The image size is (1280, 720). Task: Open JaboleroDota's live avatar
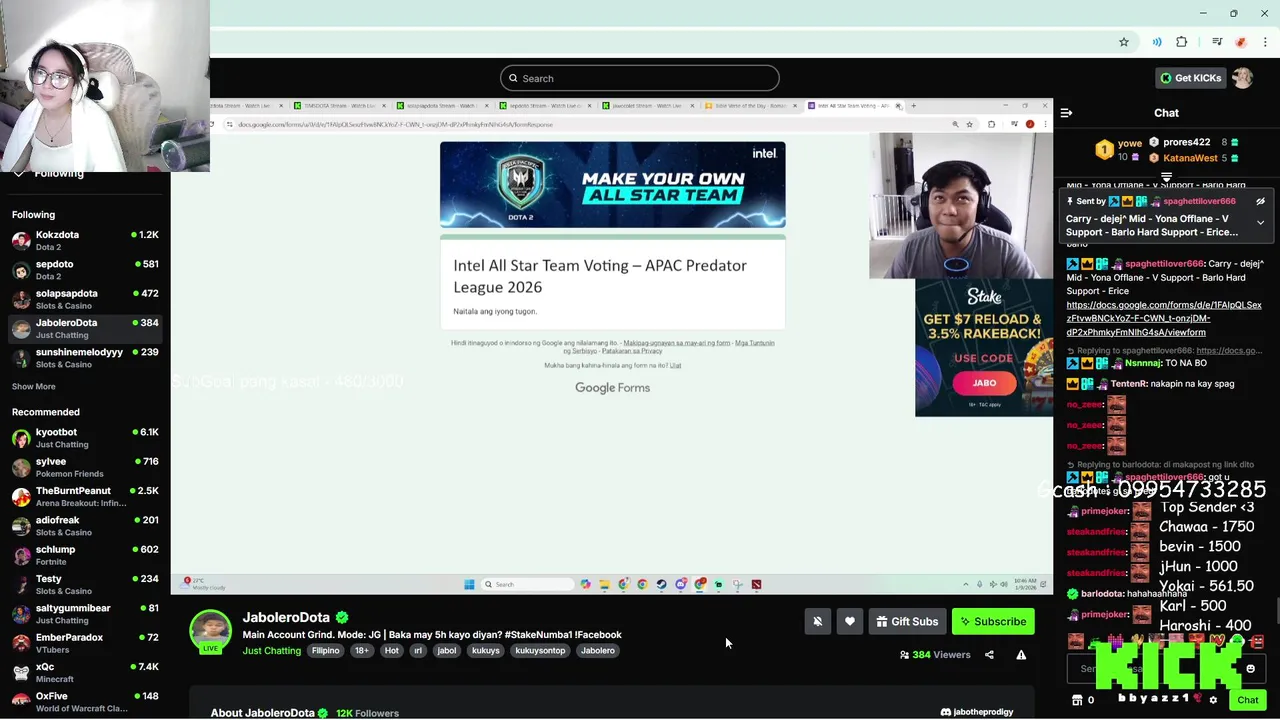pyautogui.click(x=210, y=631)
